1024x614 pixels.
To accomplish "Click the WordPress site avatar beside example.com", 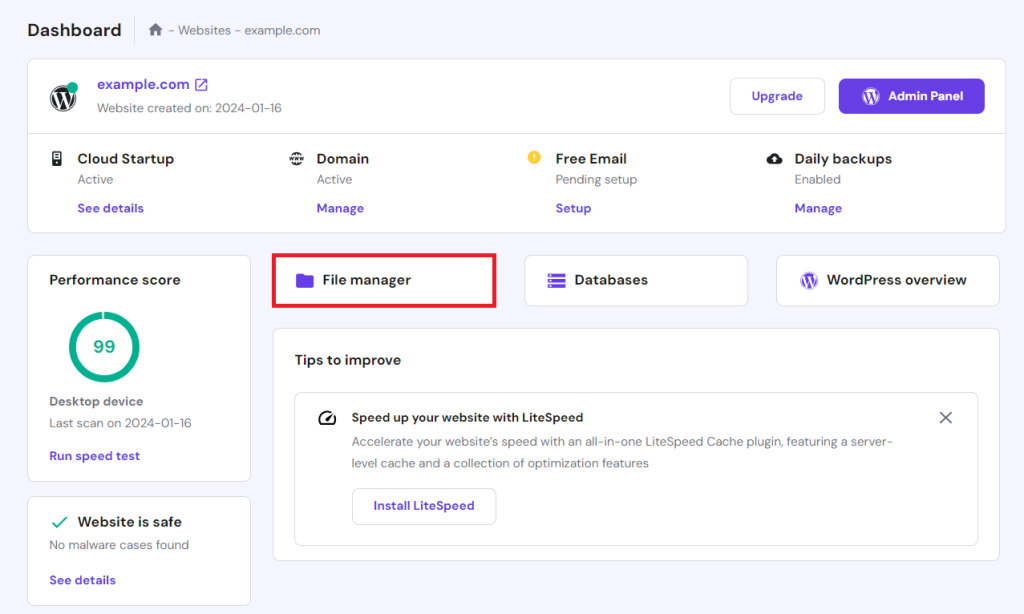I will click(62, 96).
